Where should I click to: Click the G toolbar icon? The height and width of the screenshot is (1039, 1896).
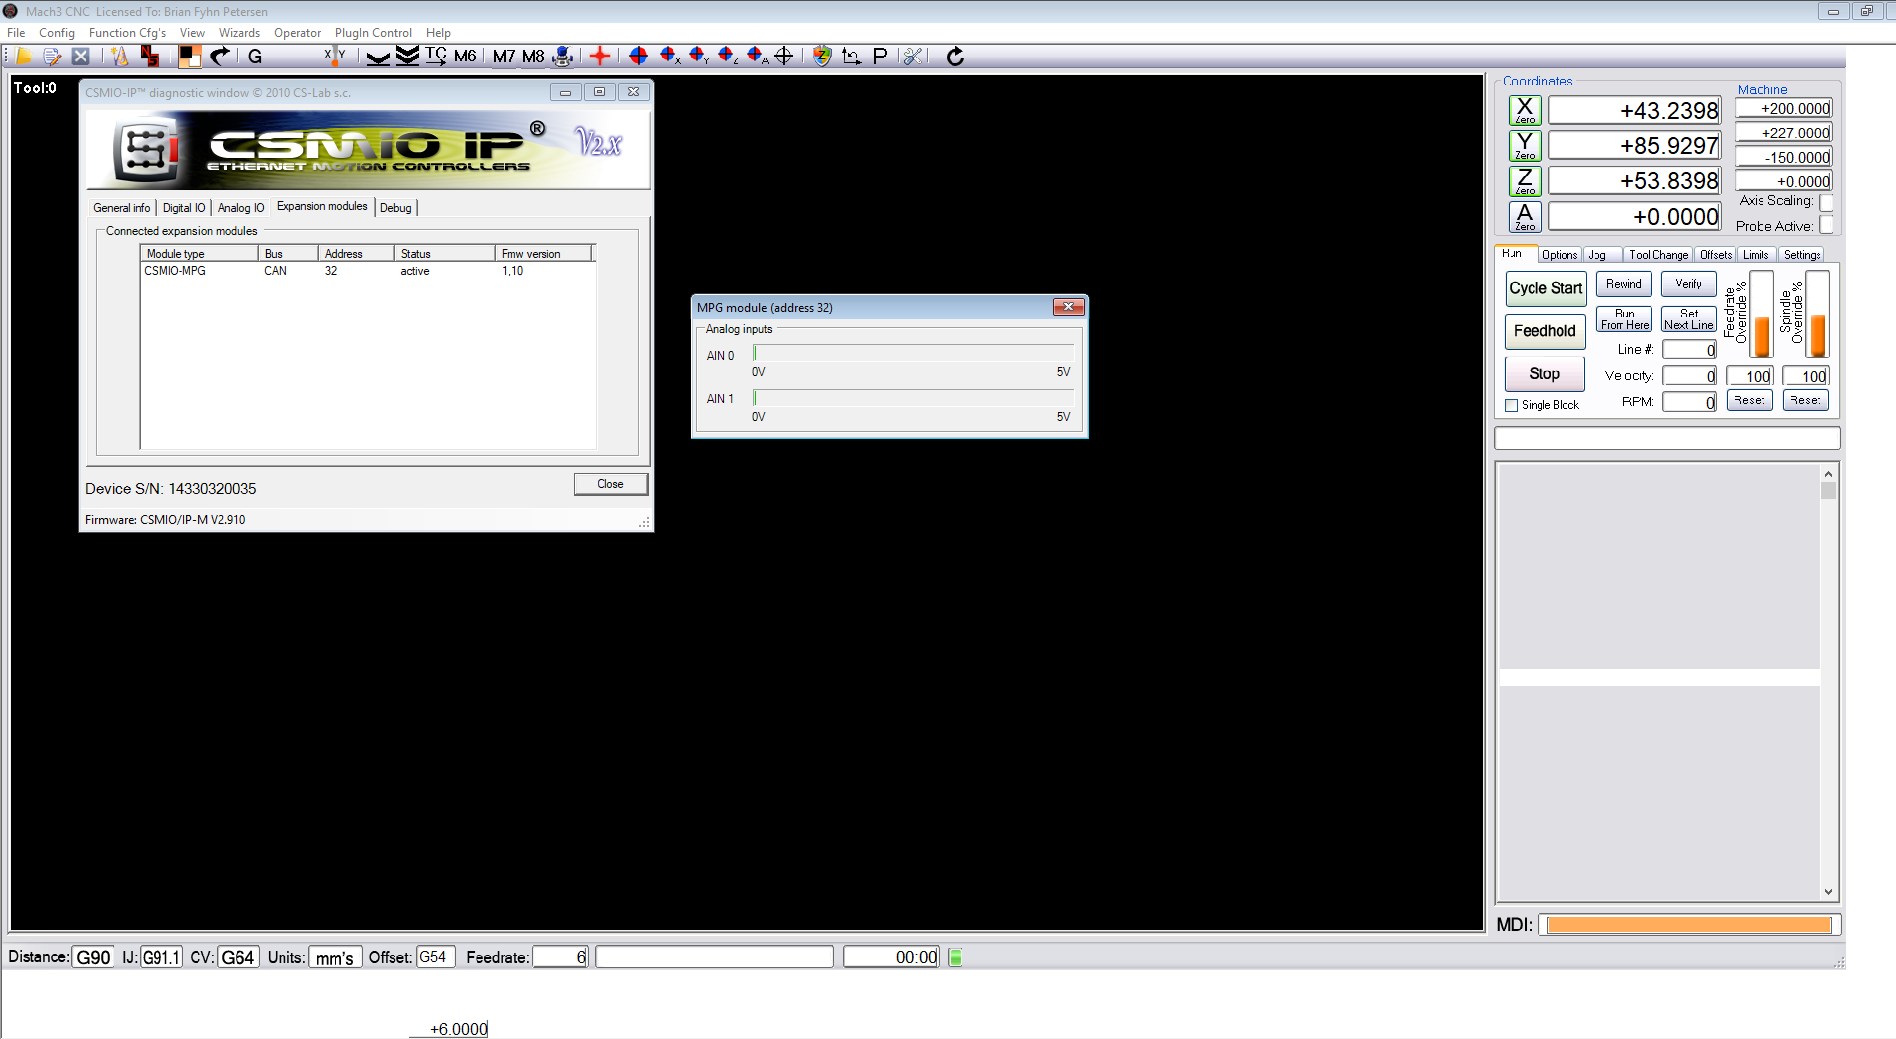point(255,56)
